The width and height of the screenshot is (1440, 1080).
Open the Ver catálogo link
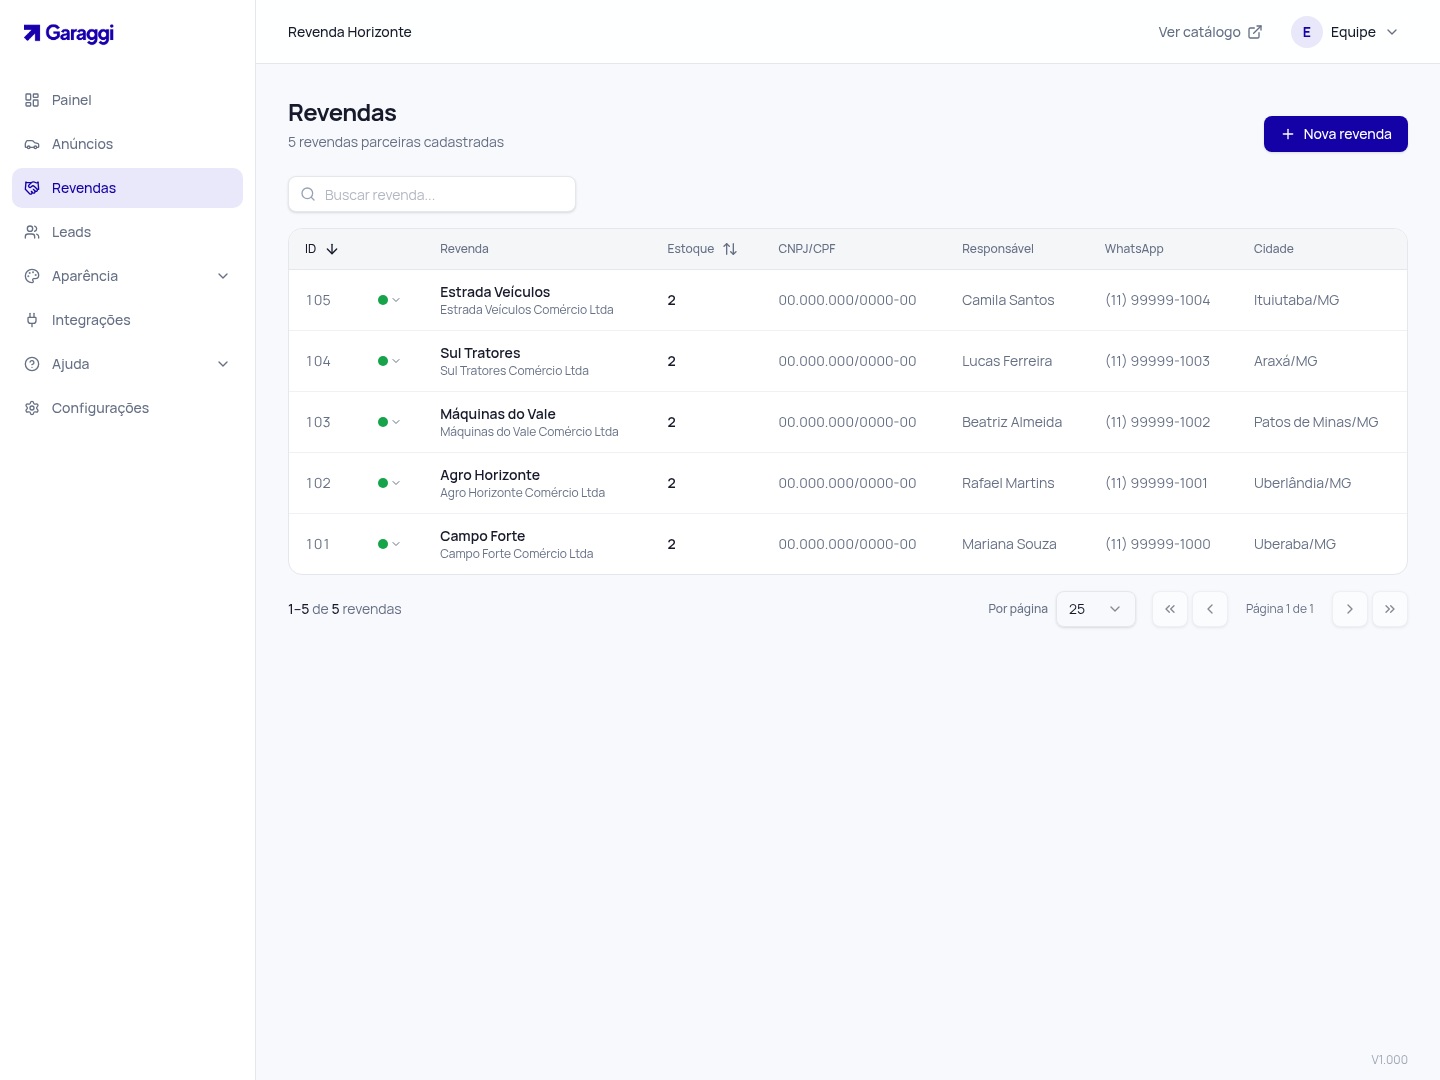point(1210,32)
